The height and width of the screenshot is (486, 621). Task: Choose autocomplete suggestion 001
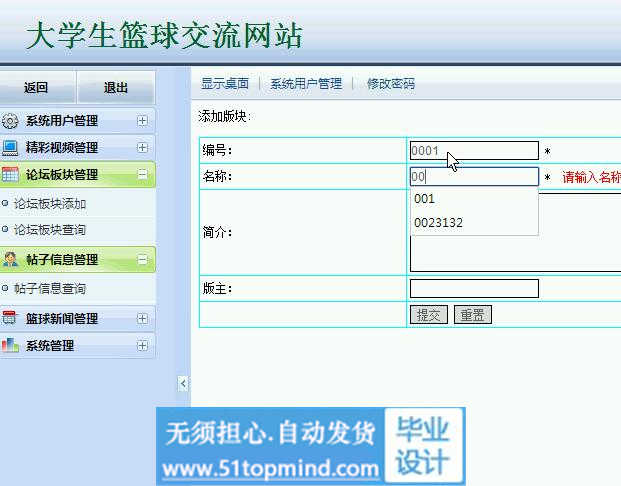pos(474,198)
